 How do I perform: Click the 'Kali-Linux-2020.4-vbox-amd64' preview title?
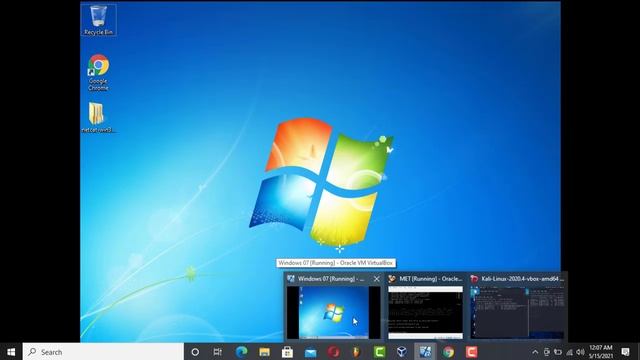(x=522, y=279)
